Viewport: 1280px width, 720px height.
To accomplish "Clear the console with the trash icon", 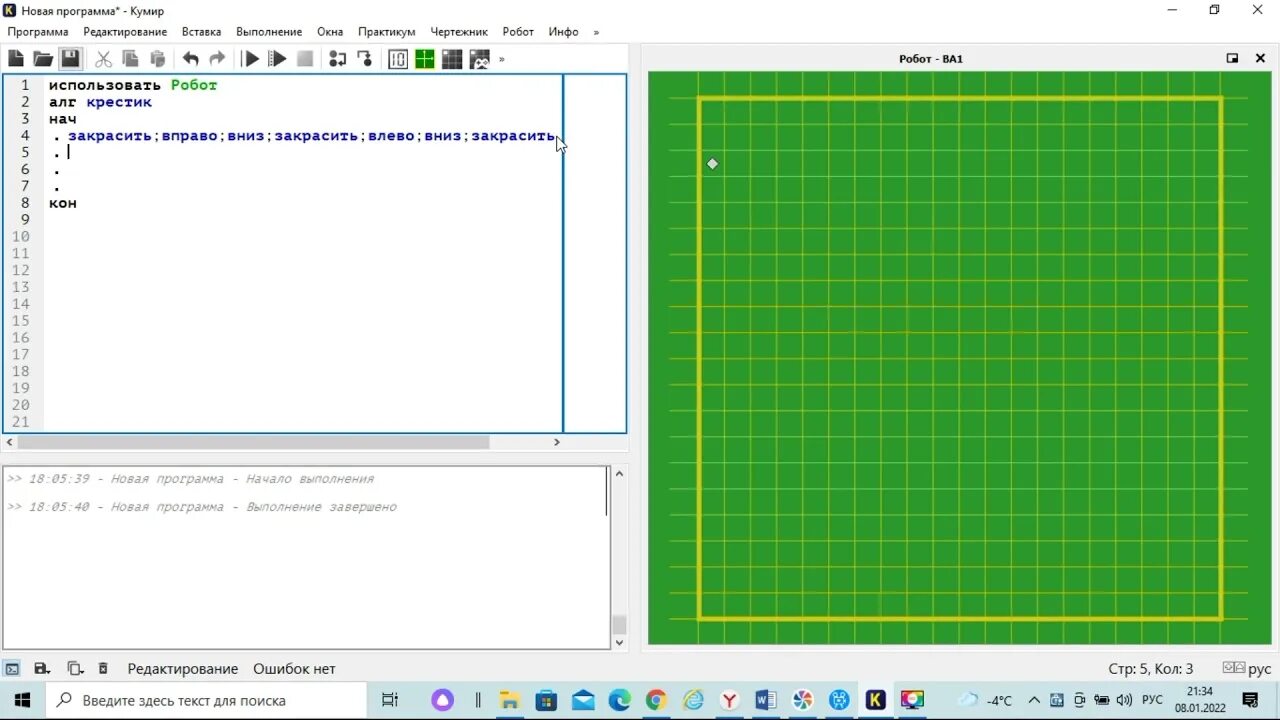I will click(102, 669).
